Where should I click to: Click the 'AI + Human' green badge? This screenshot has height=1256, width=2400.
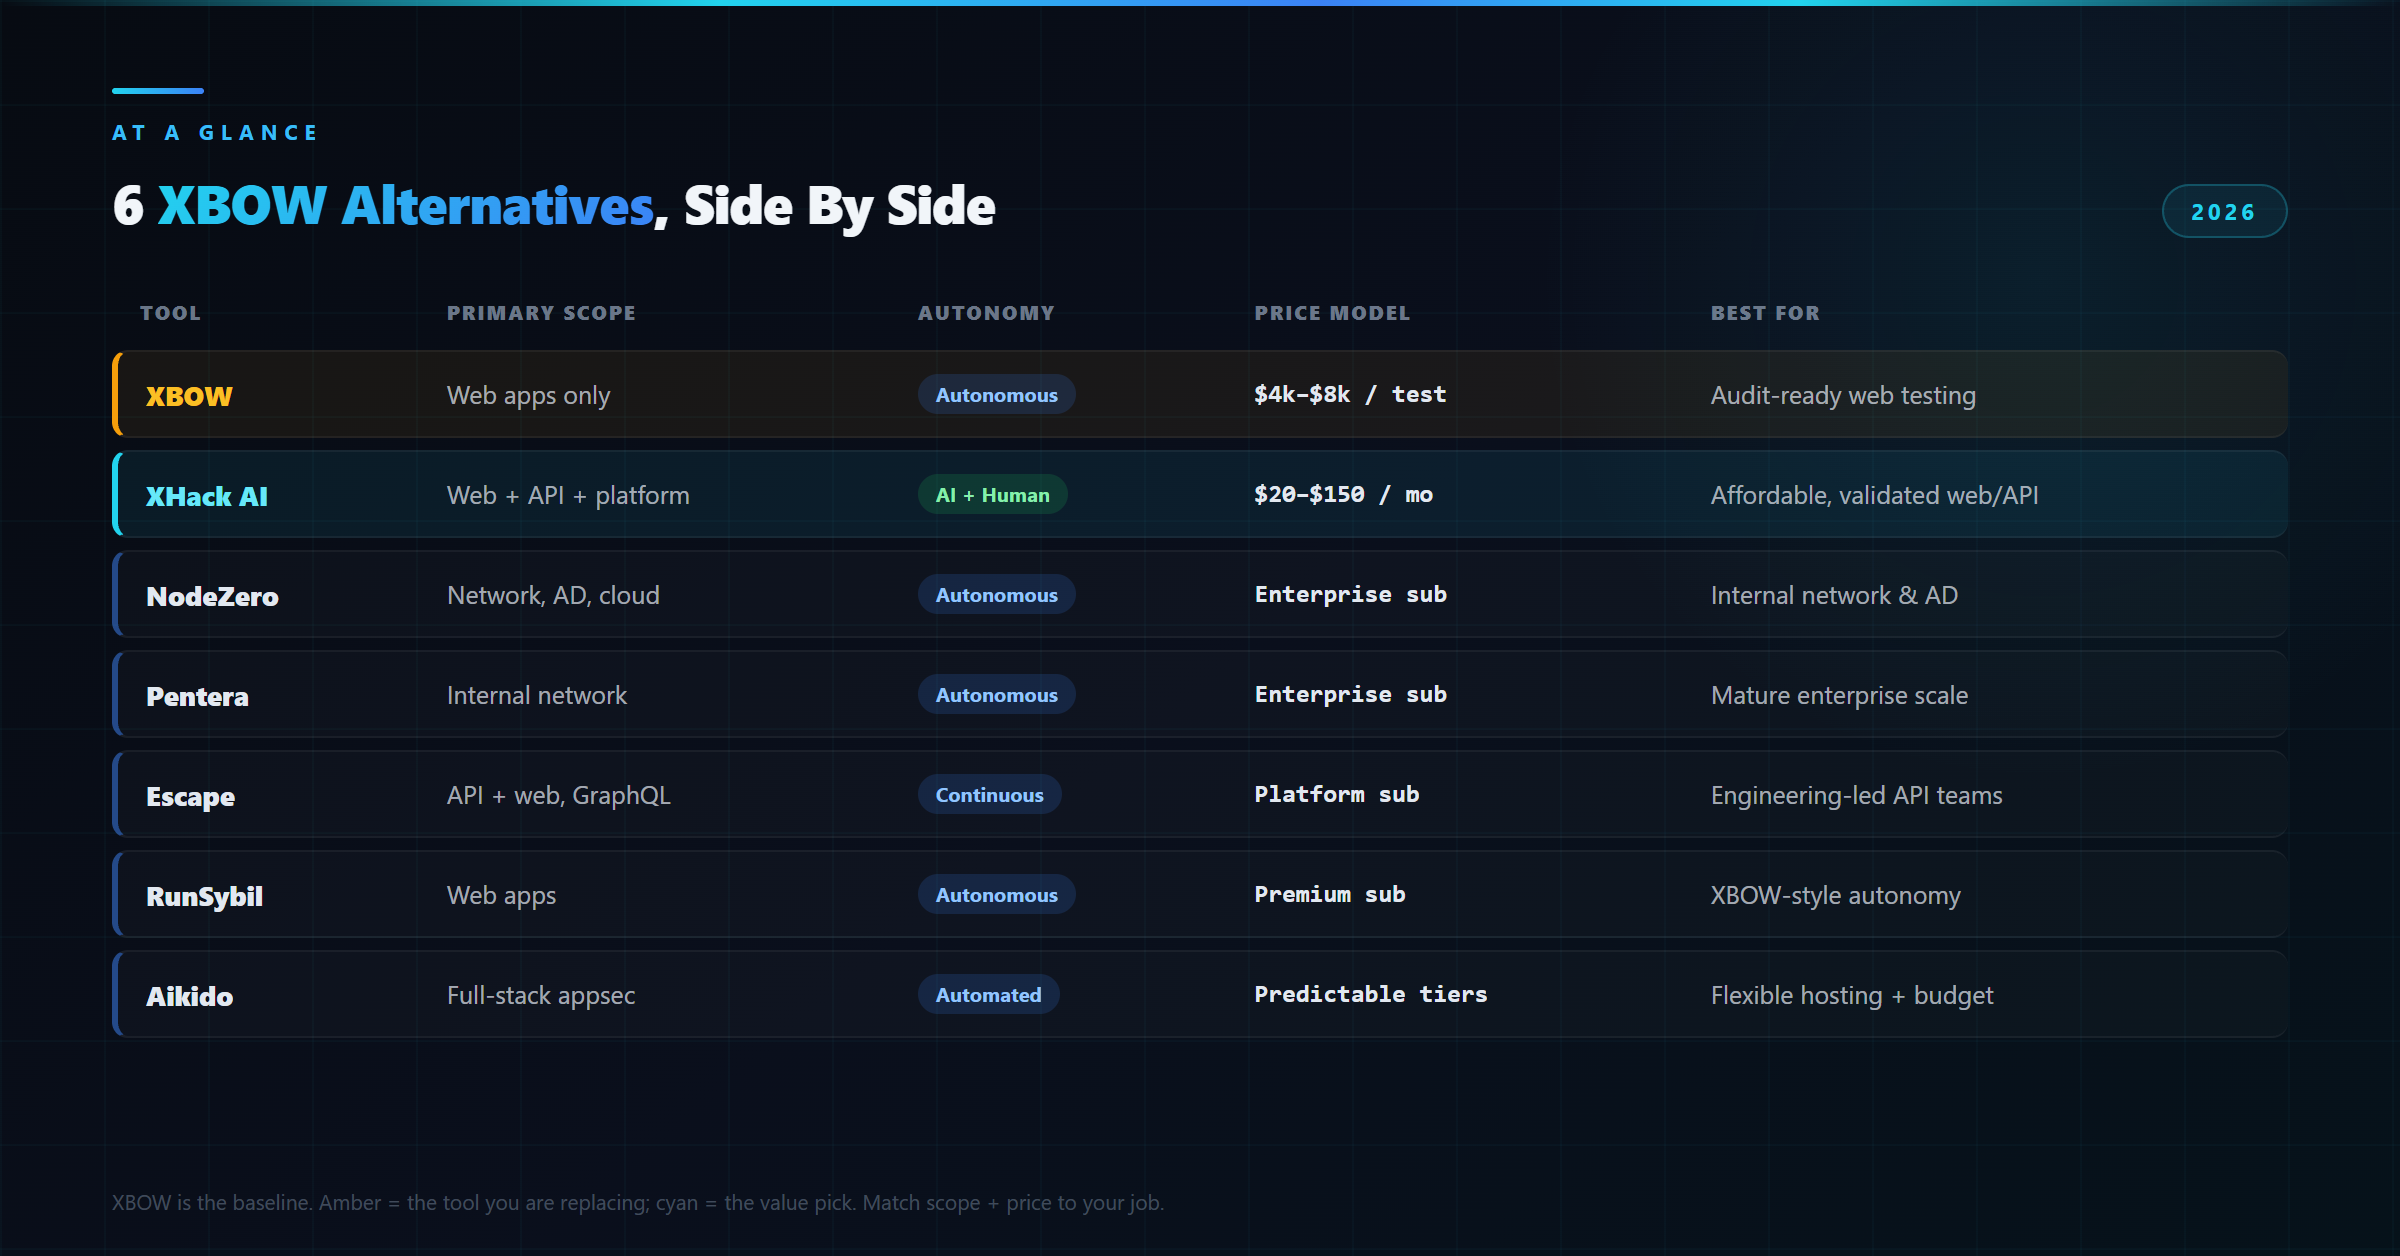pos(992,495)
